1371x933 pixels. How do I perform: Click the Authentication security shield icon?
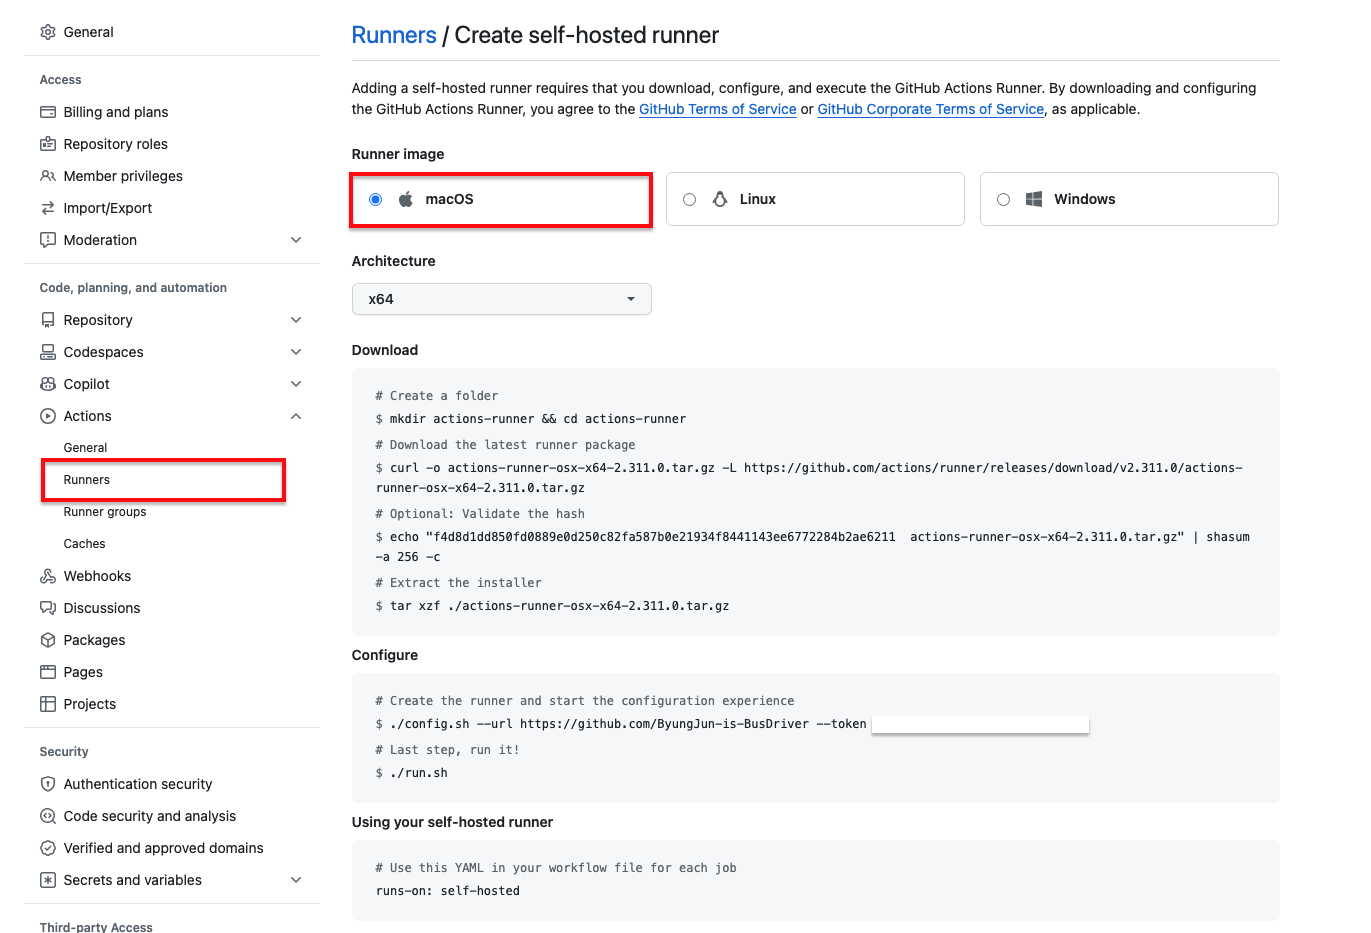pyautogui.click(x=48, y=784)
